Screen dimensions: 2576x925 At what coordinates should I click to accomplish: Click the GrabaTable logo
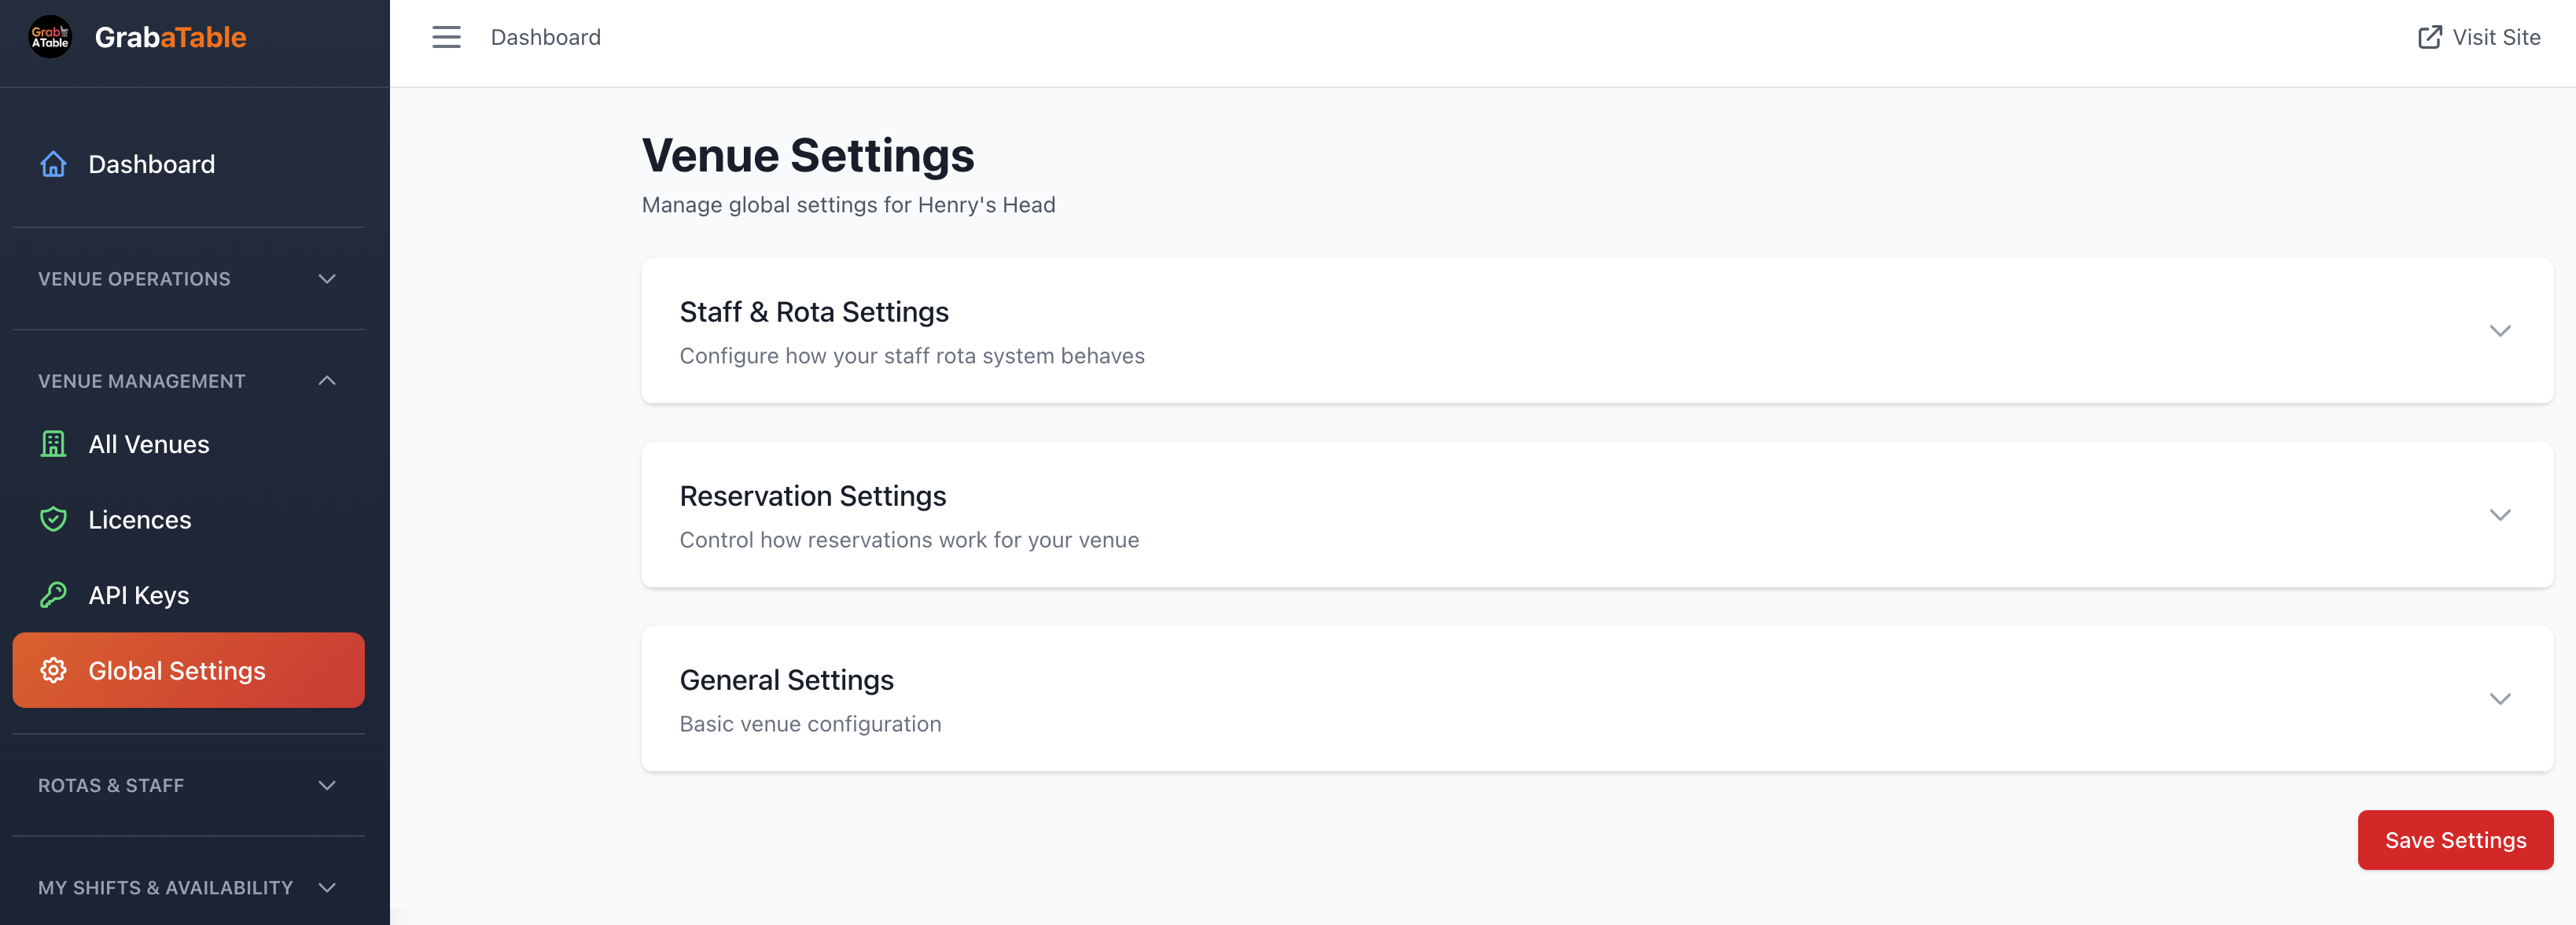click(x=137, y=37)
